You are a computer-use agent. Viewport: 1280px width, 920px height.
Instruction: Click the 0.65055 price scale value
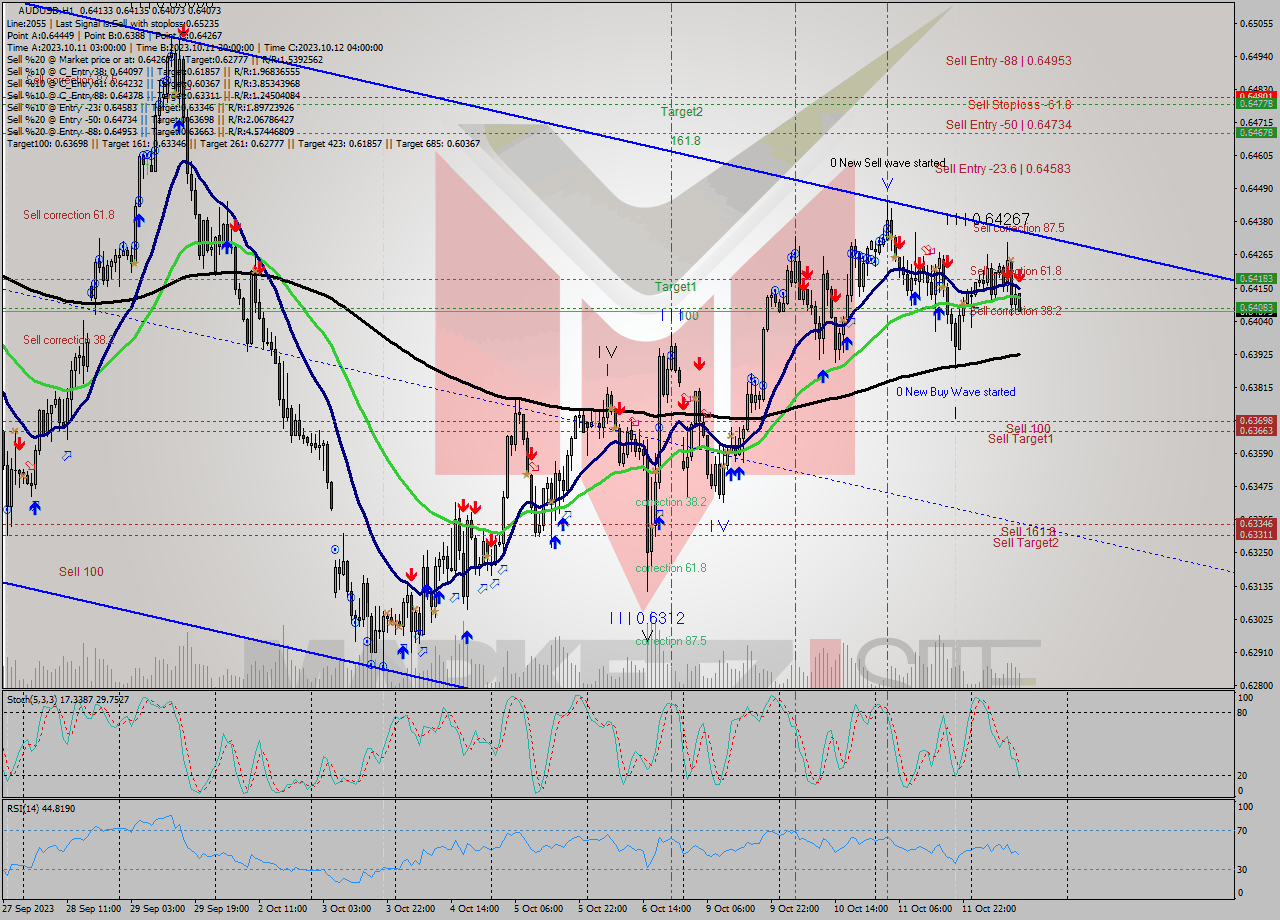(x=1256, y=23)
